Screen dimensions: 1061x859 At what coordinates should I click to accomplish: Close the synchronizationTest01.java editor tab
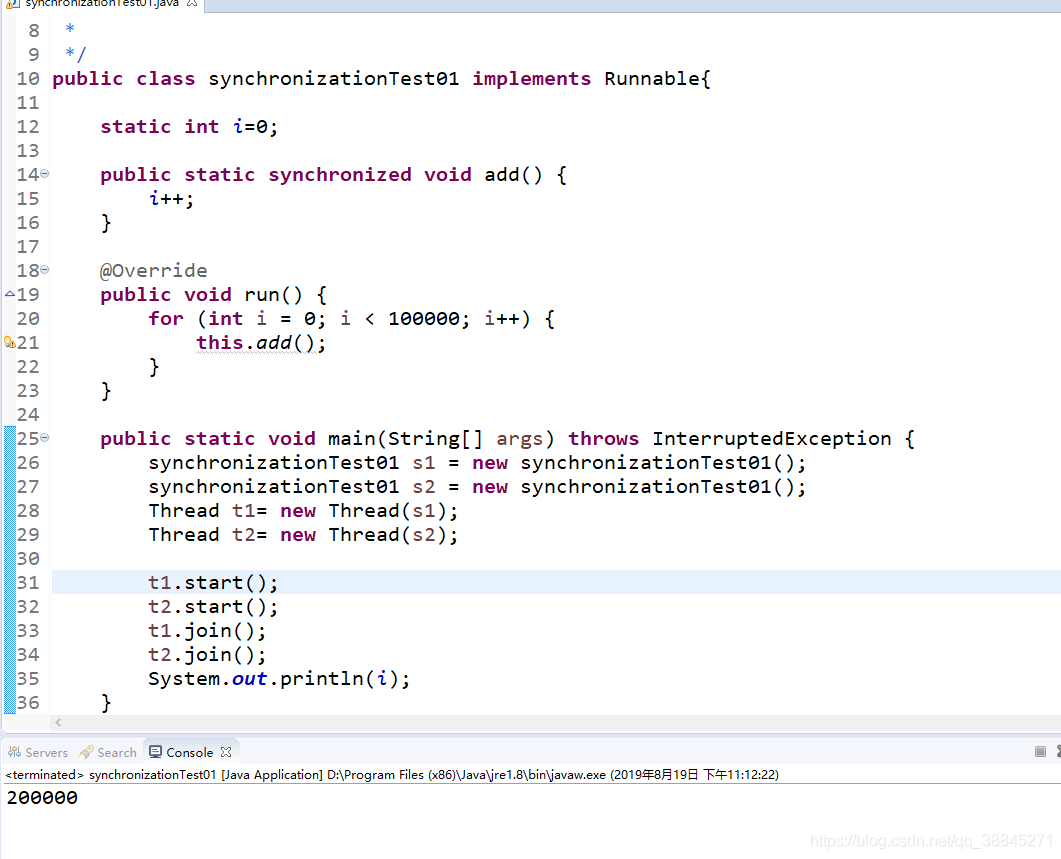(x=192, y=3)
